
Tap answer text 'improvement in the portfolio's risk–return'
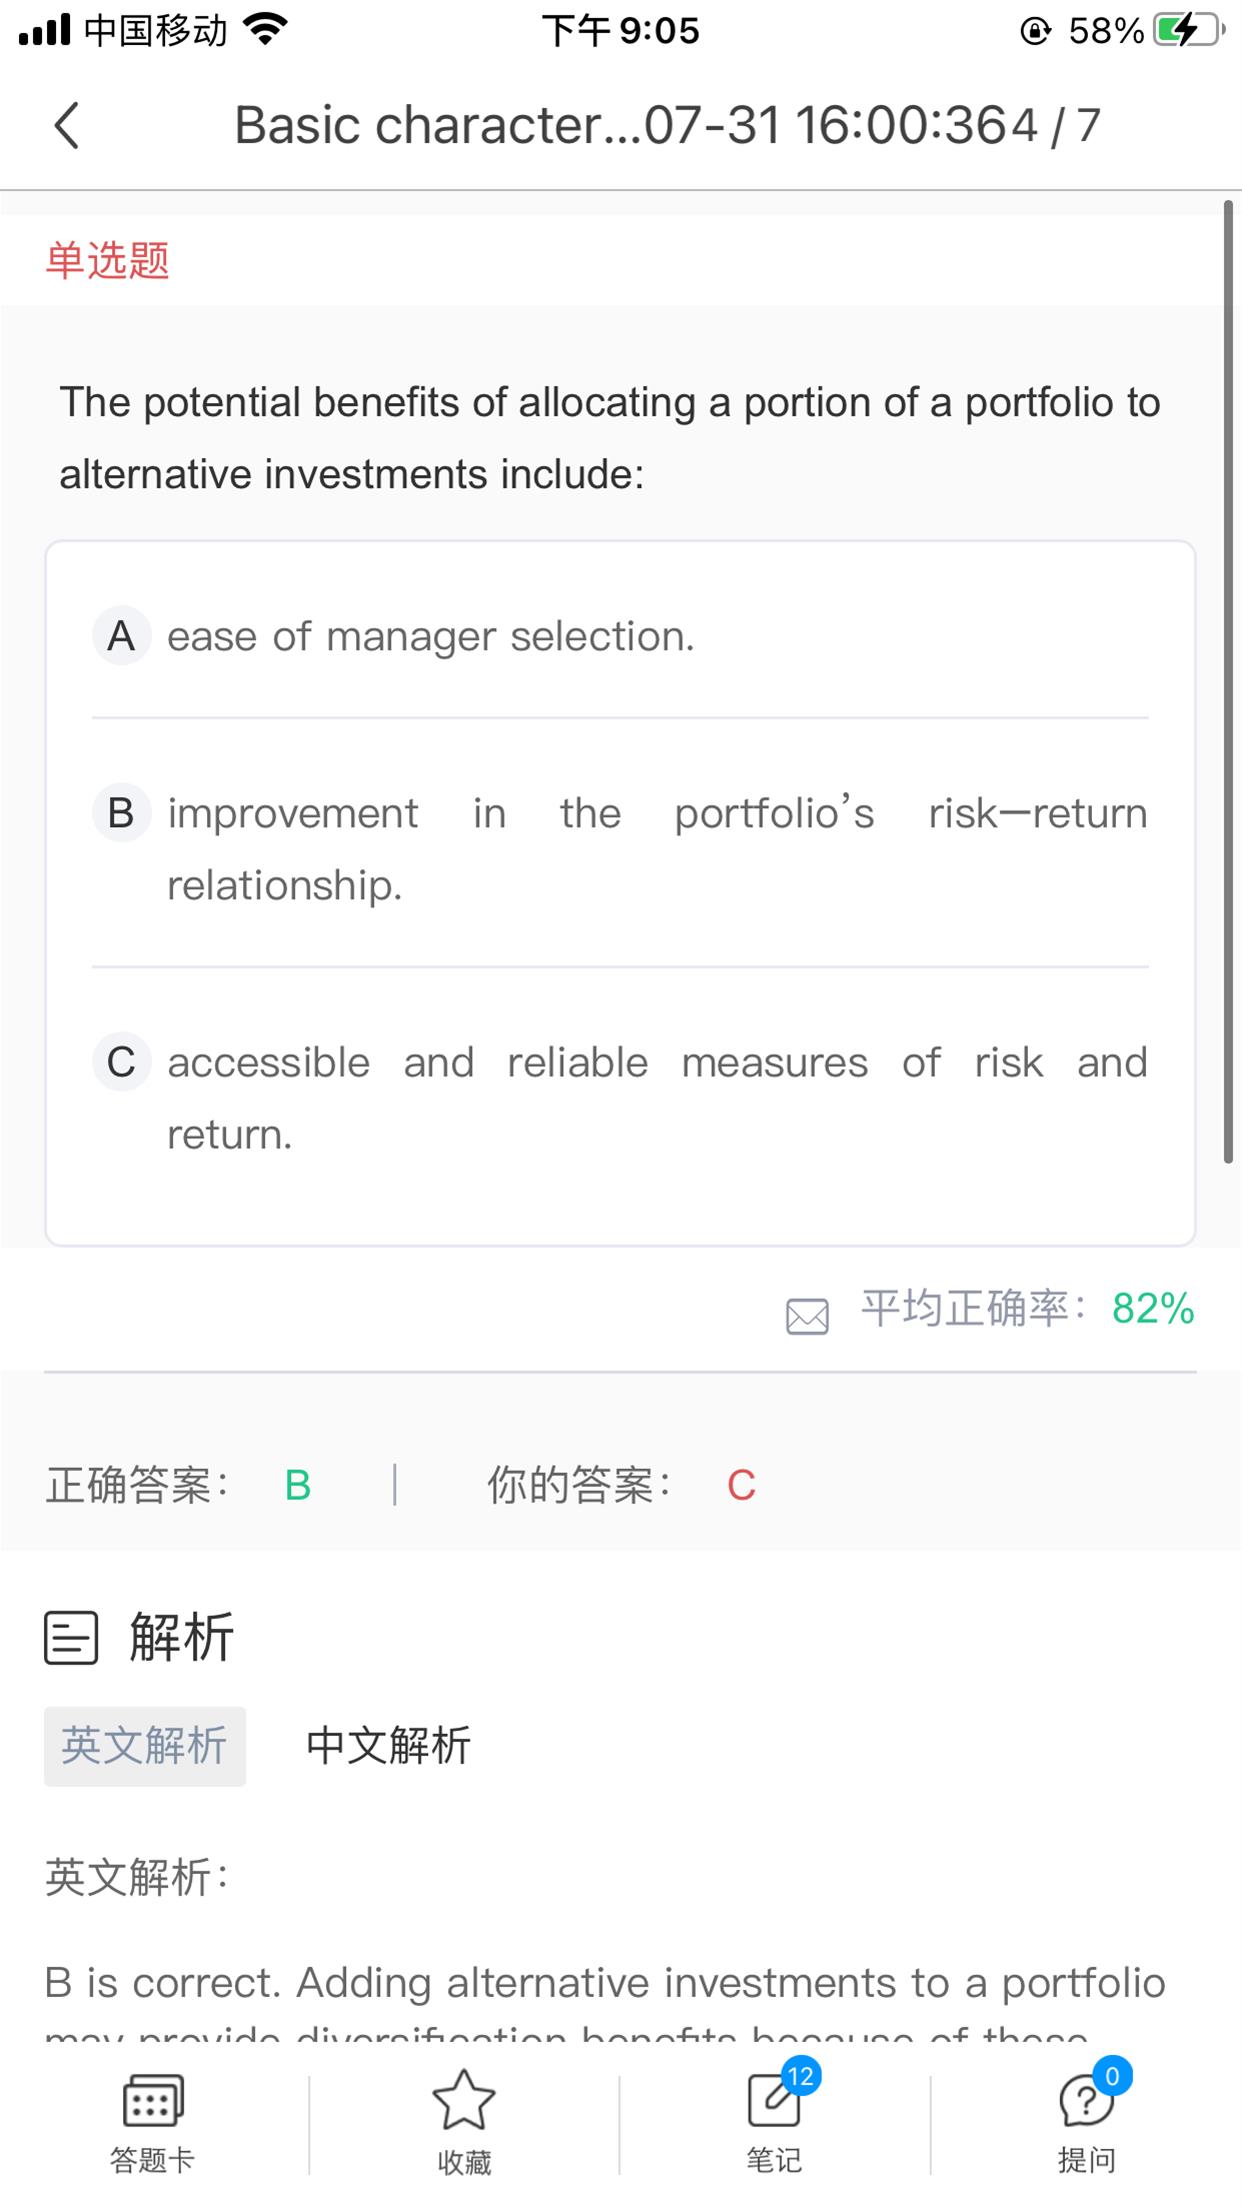[656, 814]
